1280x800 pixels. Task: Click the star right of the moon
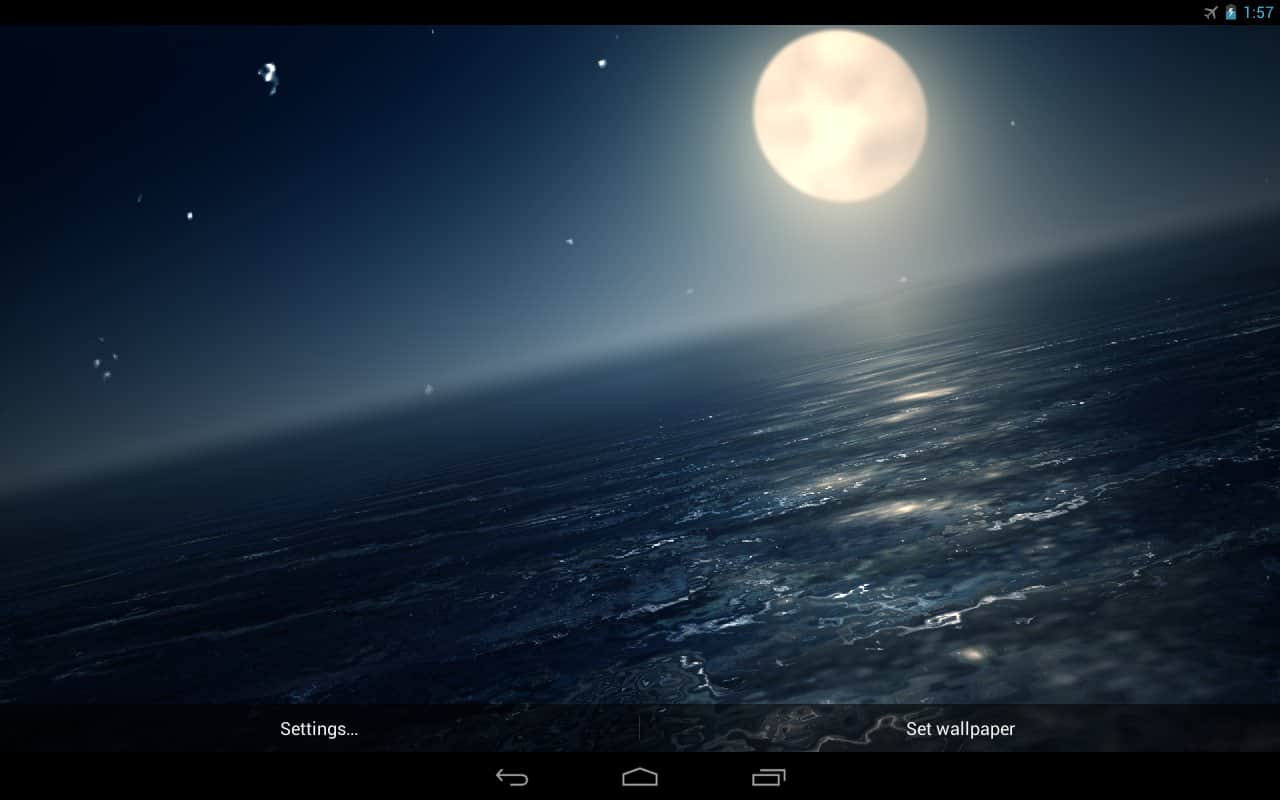[1012, 124]
